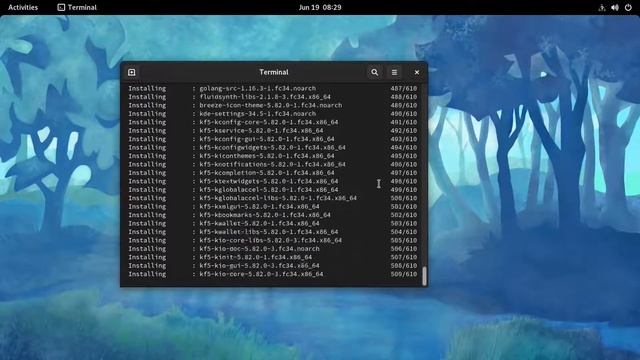Click the kf5-kio-core-libs package line
This screenshot has height=360, width=640.
coord(273,240)
